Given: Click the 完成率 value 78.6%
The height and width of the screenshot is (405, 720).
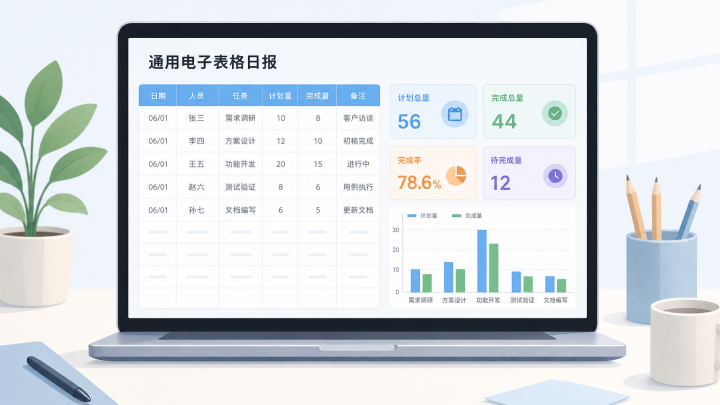Looking at the screenshot, I should point(419,183).
